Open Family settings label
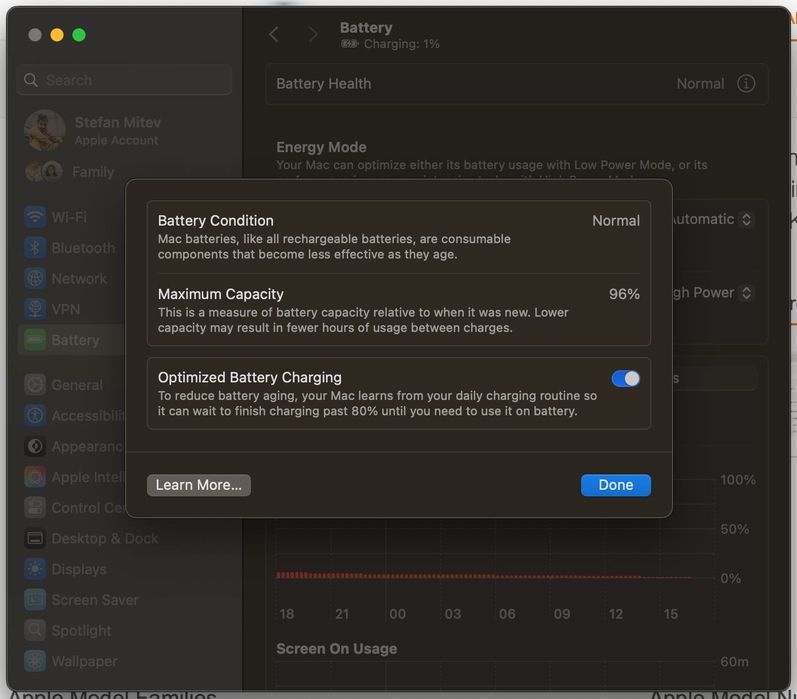The width and height of the screenshot is (797, 699). click(93, 172)
